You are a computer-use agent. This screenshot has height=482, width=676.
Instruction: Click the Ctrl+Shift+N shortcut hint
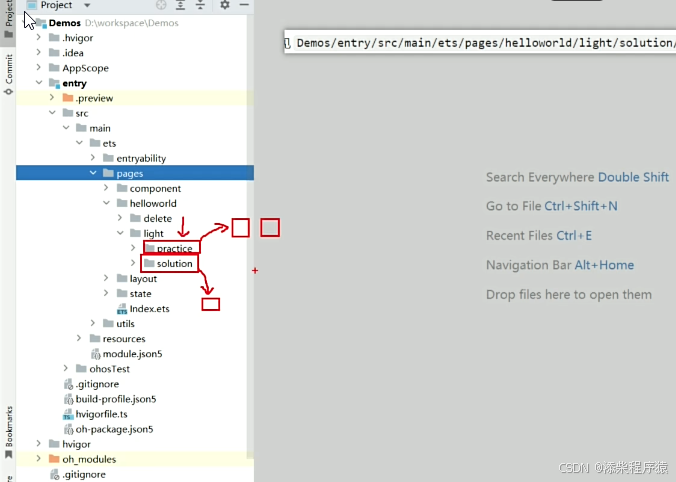tap(581, 206)
